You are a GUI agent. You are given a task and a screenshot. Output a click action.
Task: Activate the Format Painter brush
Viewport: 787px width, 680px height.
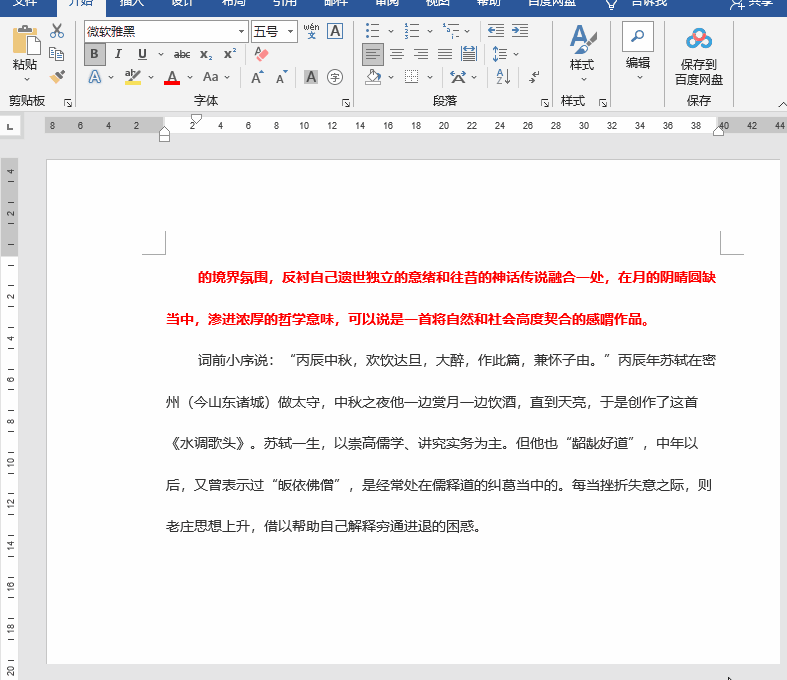pyautogui.click(x=57, y=76)
